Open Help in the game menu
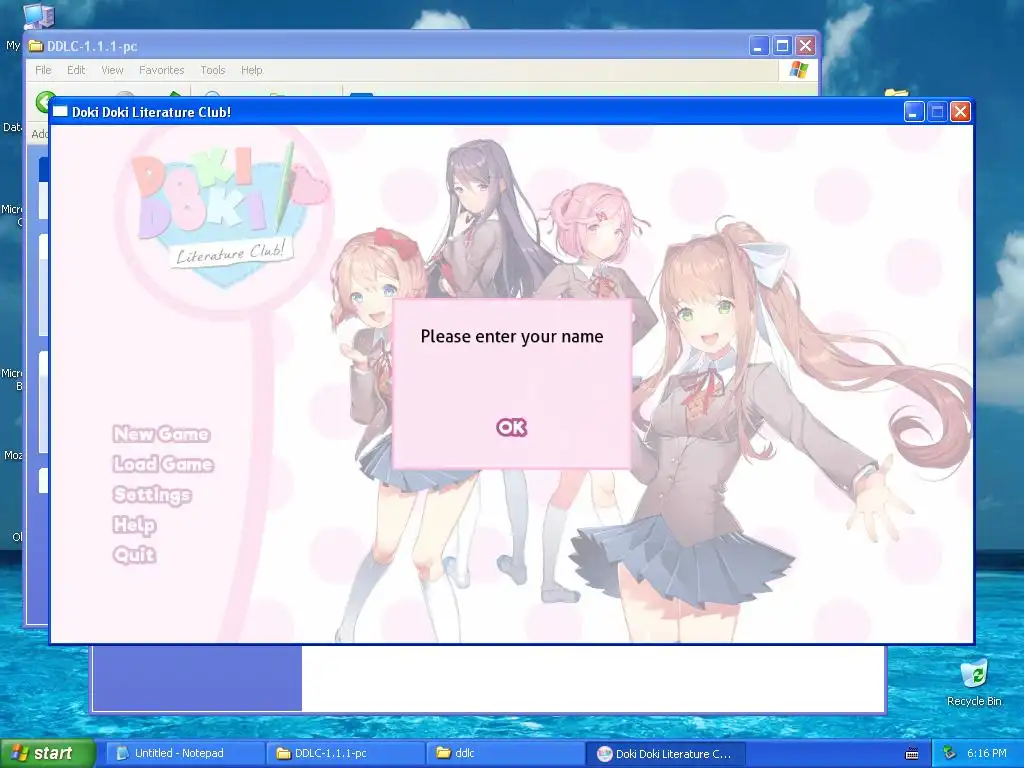The height and width of the screenshot is (768, 1024). [135, 524]
